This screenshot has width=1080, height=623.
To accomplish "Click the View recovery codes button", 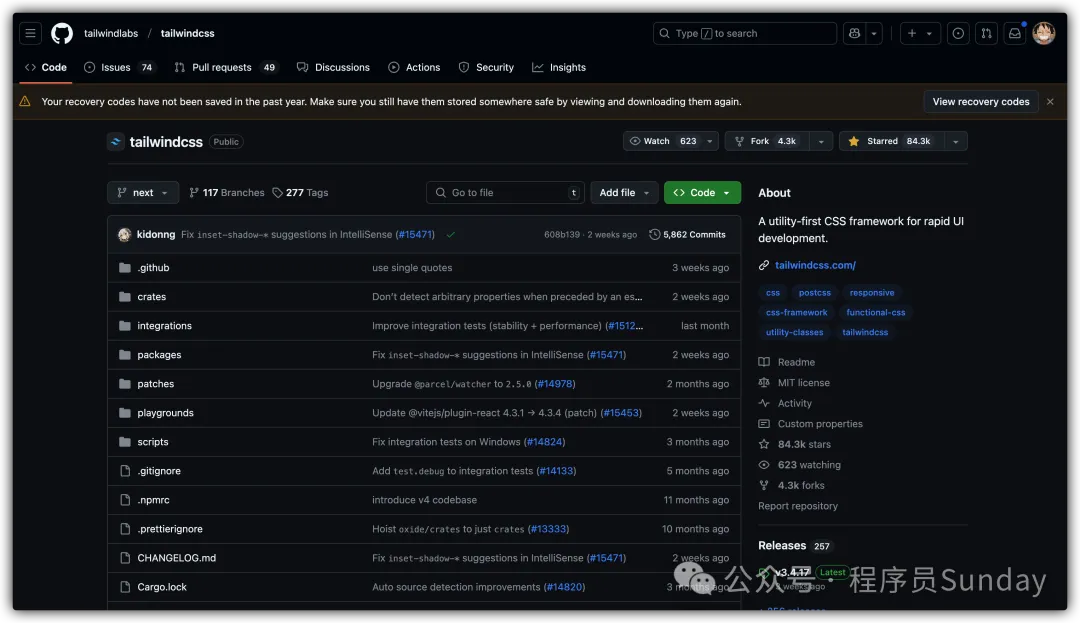I will tap(980, 102).
